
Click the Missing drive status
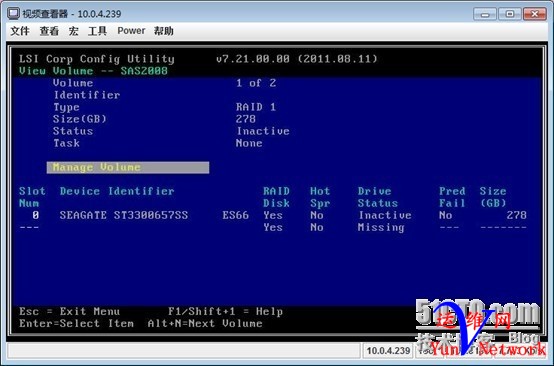coord(381,228)
